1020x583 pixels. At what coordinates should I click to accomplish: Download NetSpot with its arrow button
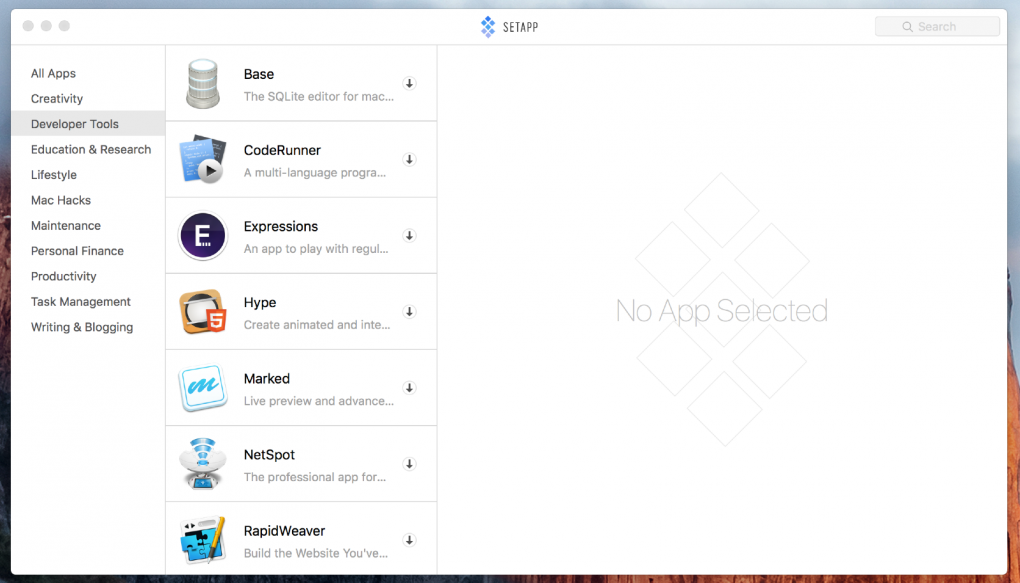(409, 464)
